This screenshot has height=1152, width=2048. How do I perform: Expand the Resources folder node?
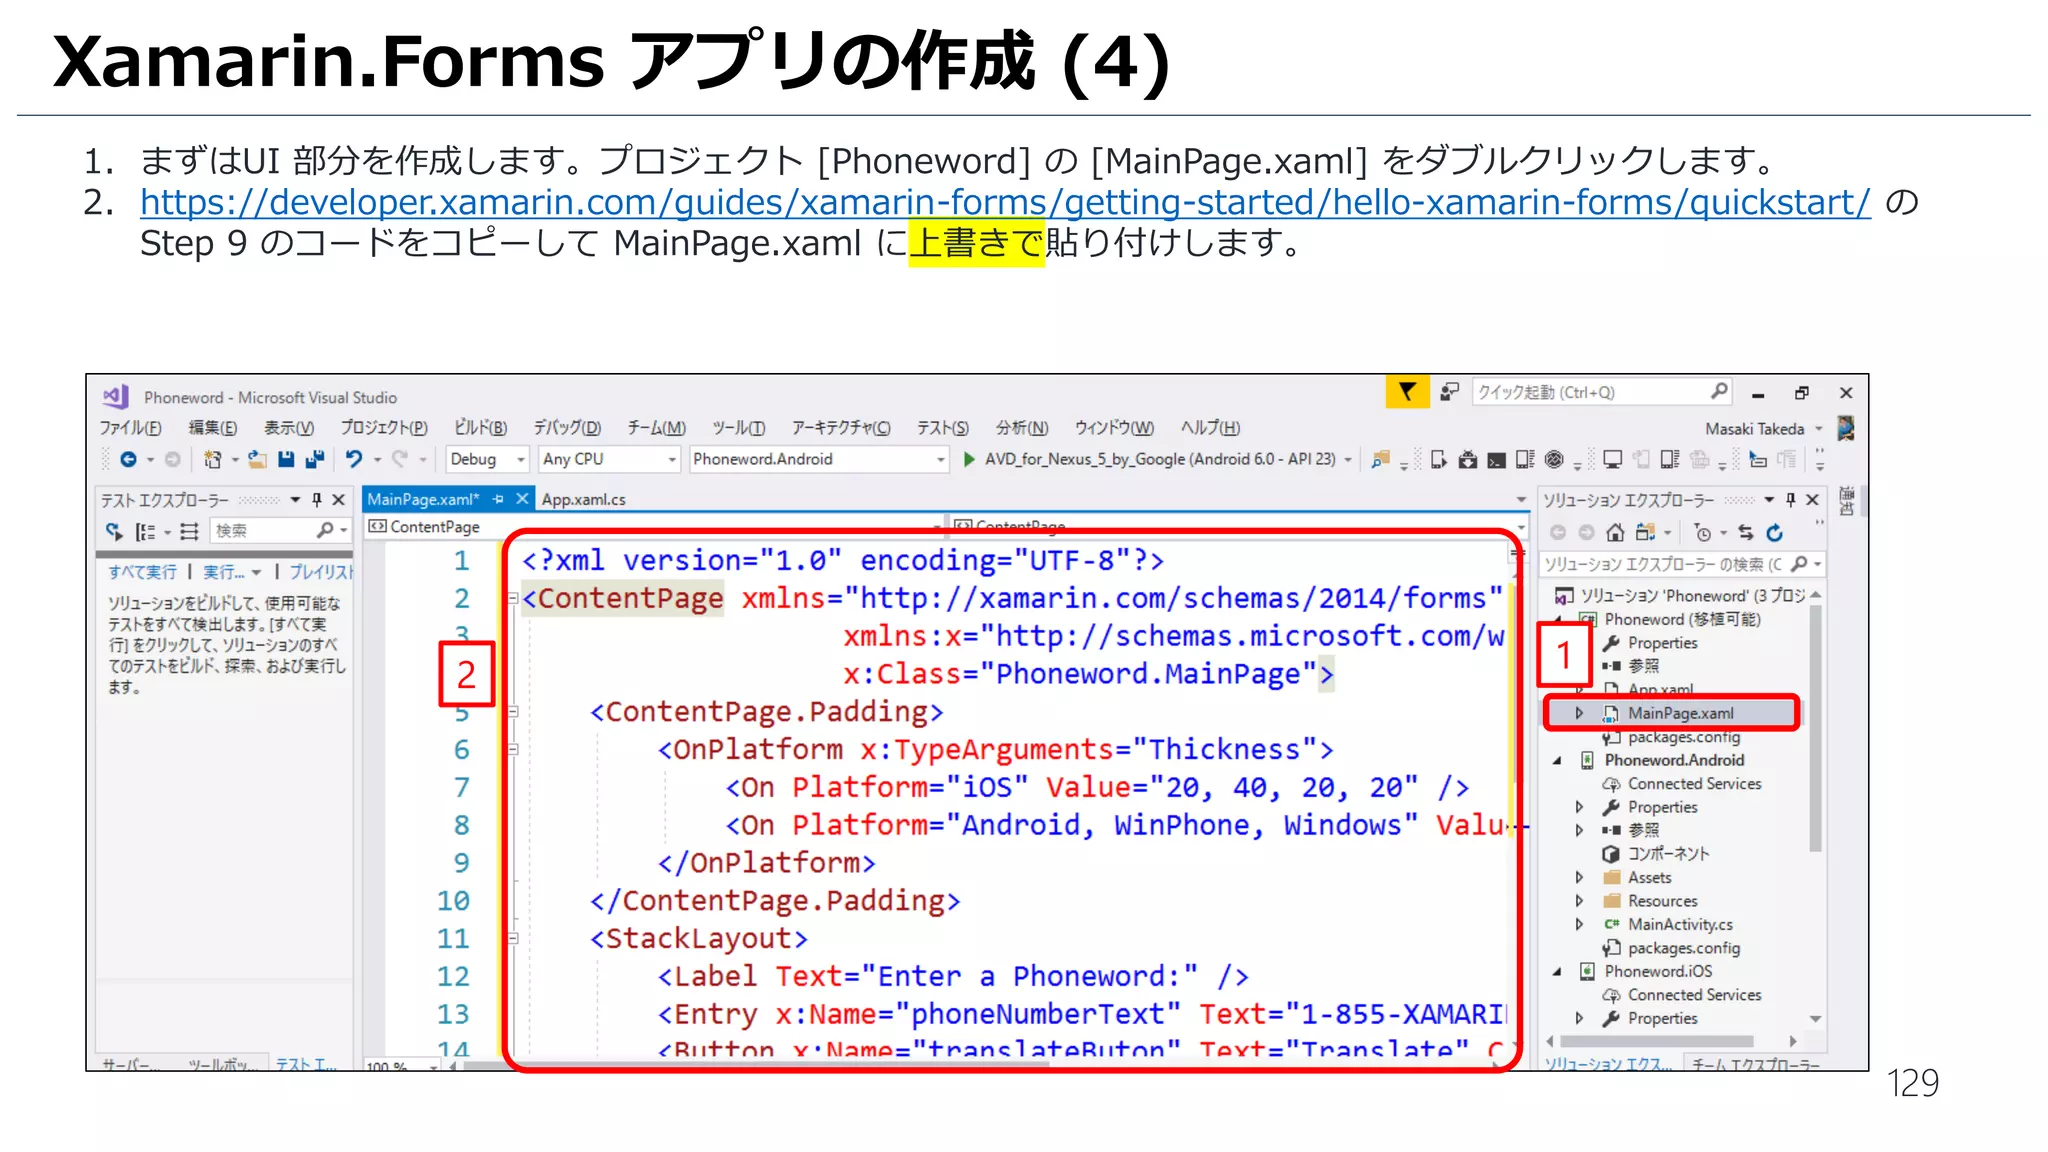click(1579, 901)
